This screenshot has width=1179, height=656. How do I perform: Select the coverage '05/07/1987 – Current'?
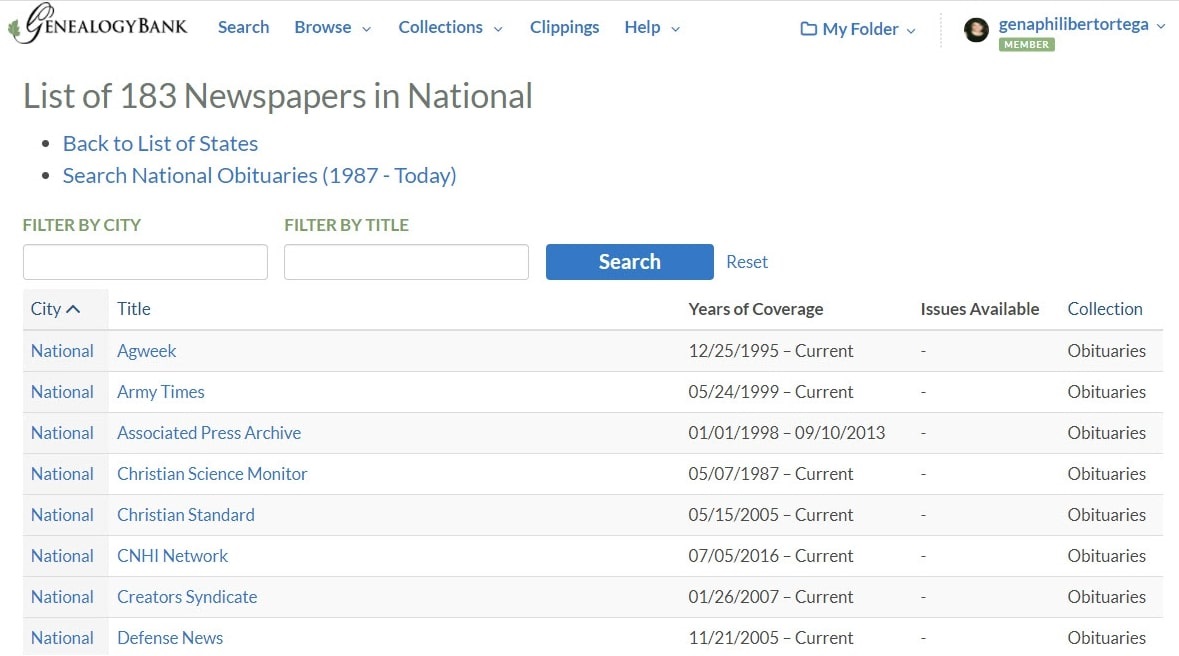pos(771,474)
